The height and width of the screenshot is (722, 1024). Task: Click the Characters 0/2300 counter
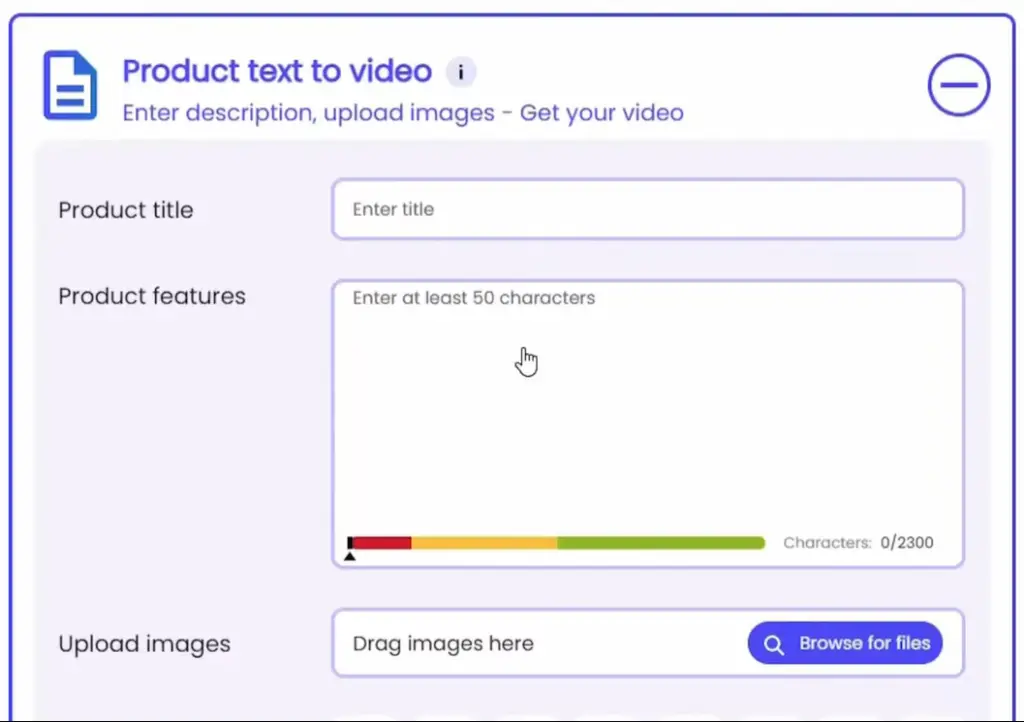858,542
